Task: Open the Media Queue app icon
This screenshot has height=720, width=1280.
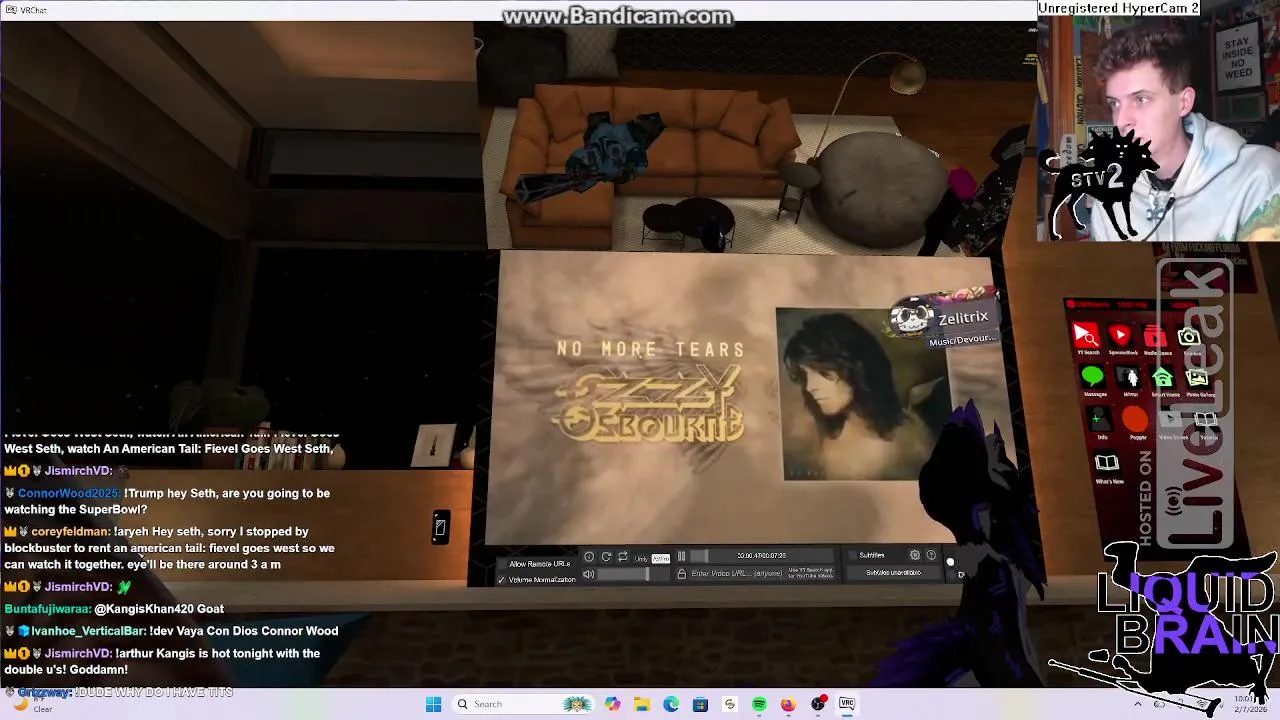Action: (1156, 337)
